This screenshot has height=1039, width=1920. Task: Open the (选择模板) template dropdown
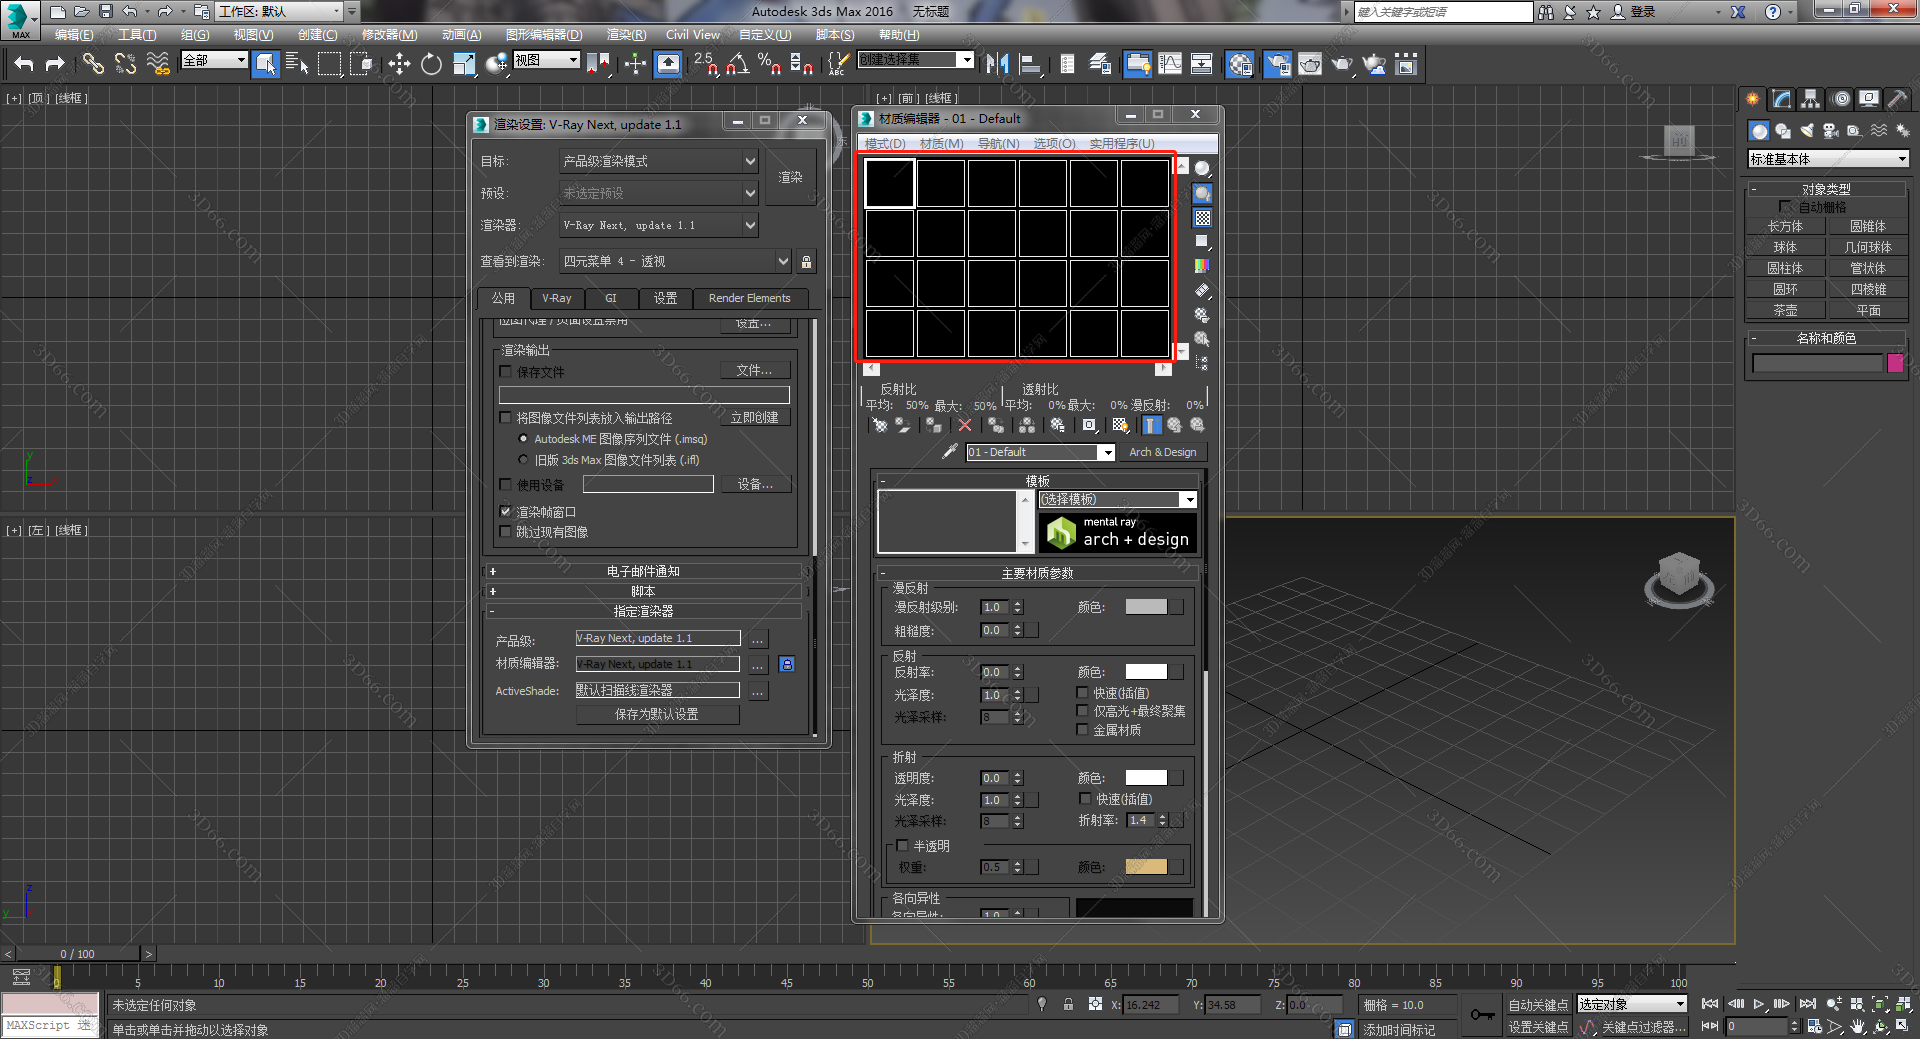tap(1117, 499)
